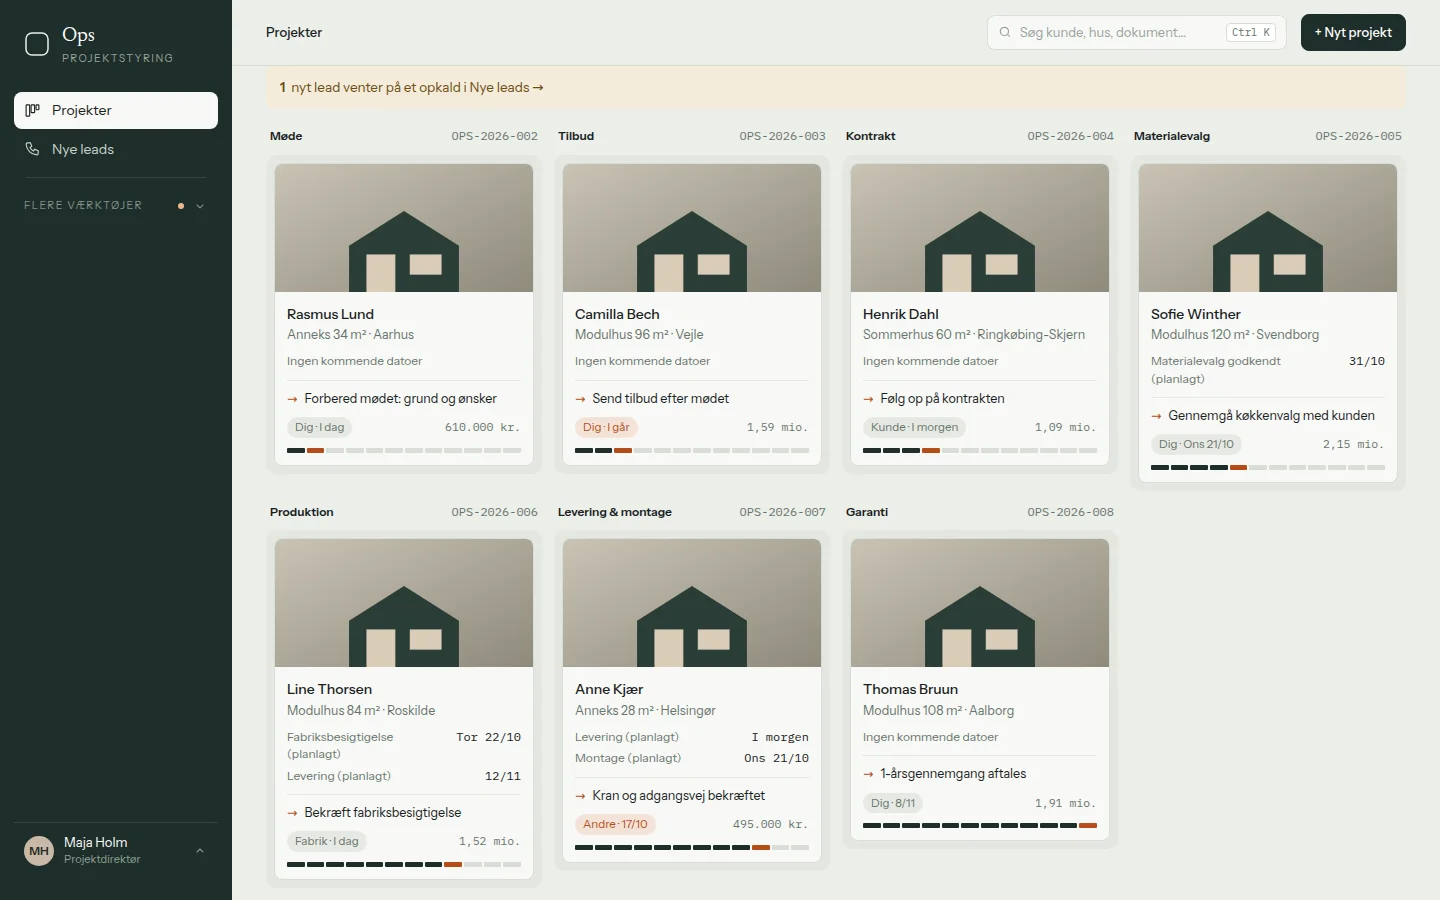Click the MH user avatar
1440x900 pixels.
[39, 851]
